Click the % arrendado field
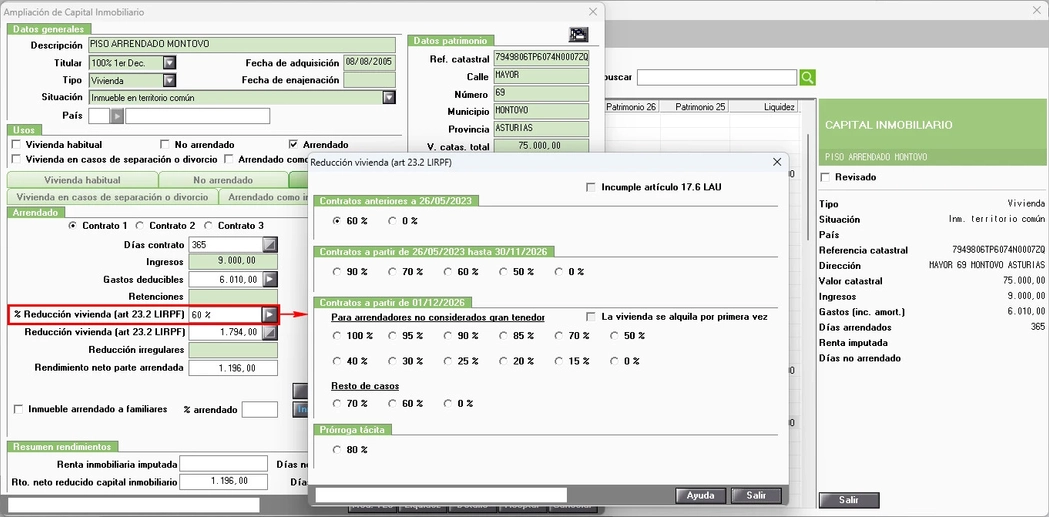 coord(260,409)
